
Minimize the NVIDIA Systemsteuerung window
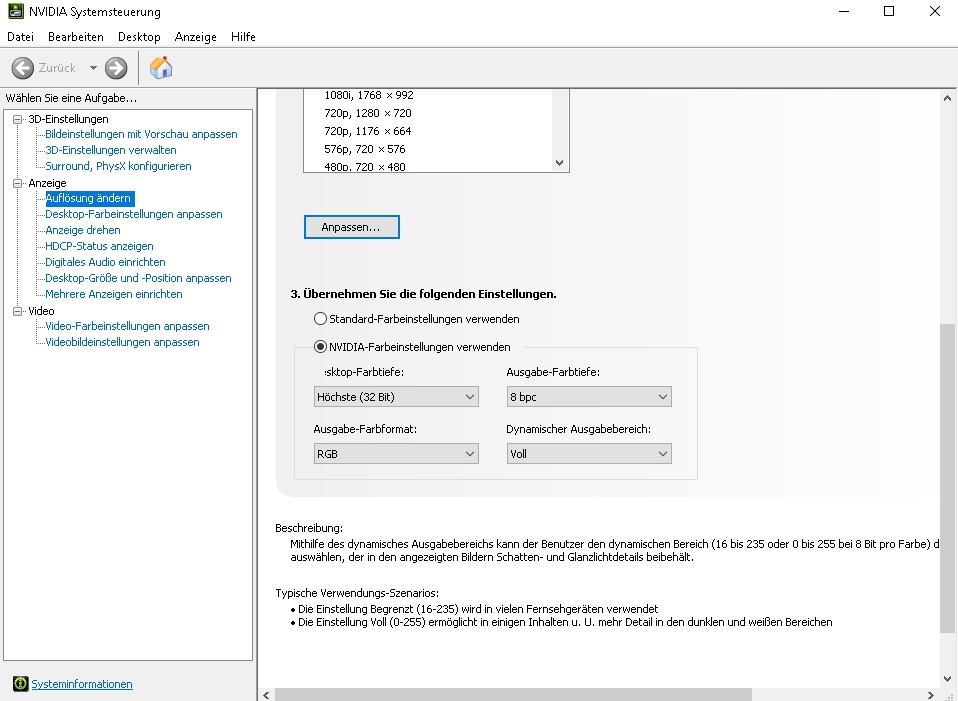tap(844, 12)
